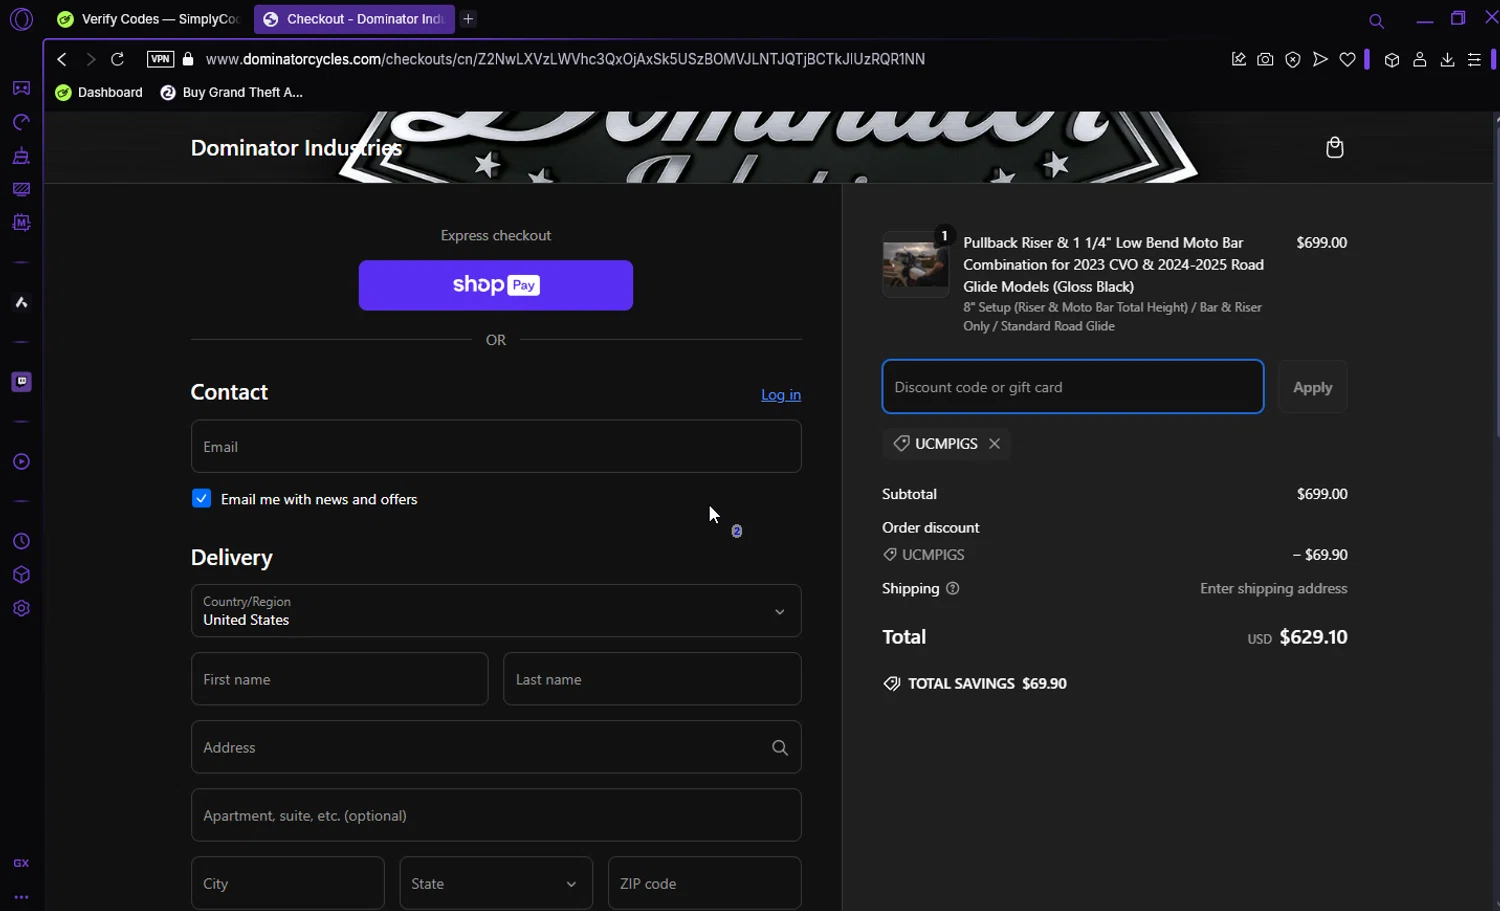The image size is (1500, 911).
Task: Open GX Control speedometer icon in sidebar
Action: click(x=21, y=122)
